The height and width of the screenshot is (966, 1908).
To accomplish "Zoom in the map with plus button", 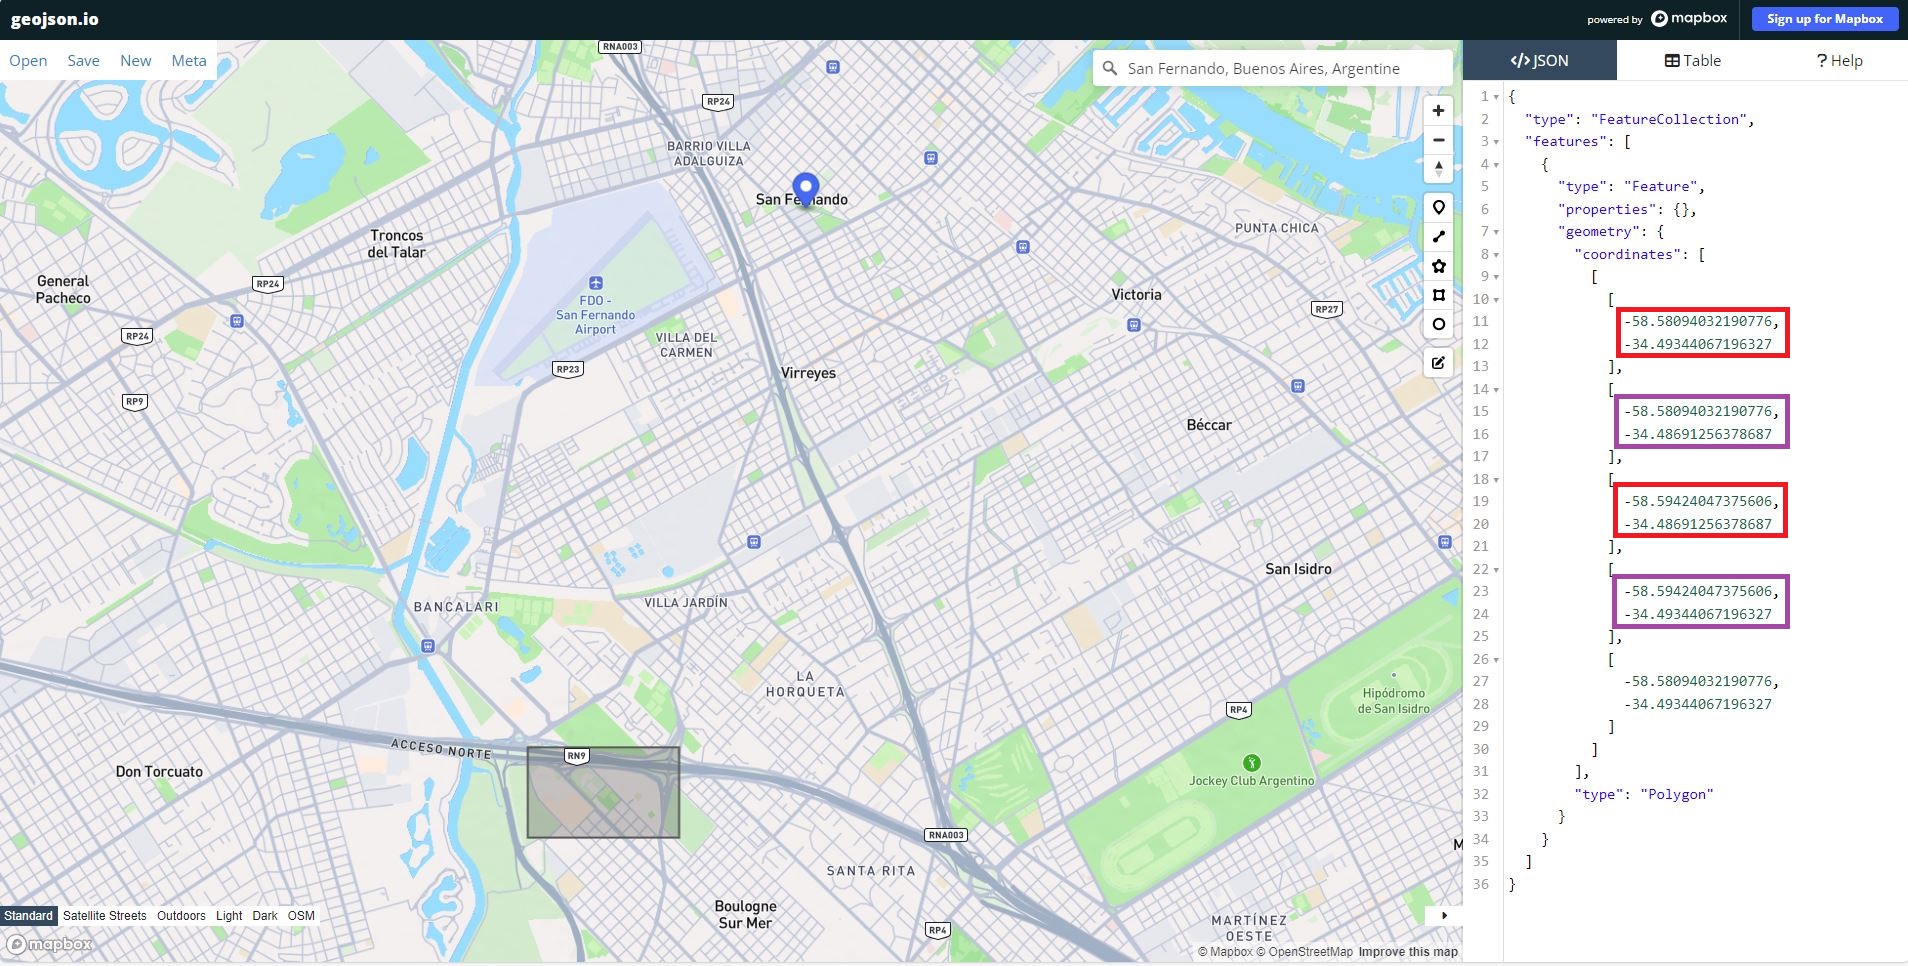I will click(1438, 111).
